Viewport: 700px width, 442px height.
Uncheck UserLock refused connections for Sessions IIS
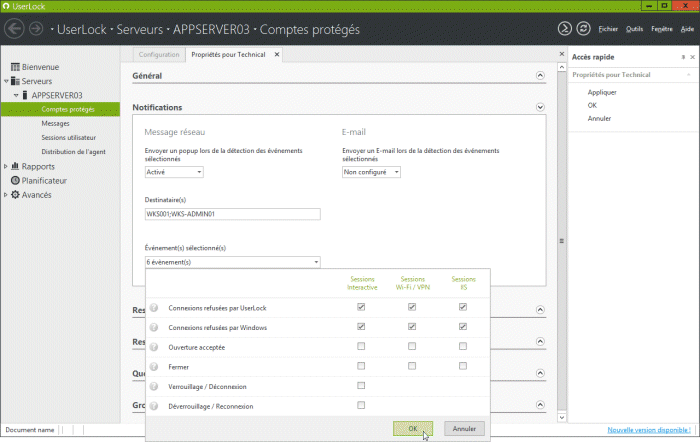pyautogui.click(x=463, y=307)
